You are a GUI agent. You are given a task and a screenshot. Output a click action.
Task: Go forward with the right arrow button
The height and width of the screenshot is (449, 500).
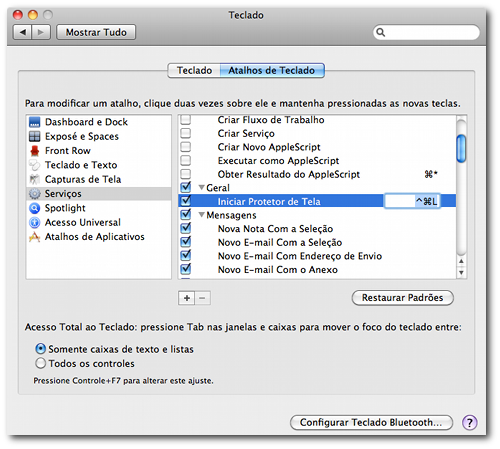click(x=41, y=32)
